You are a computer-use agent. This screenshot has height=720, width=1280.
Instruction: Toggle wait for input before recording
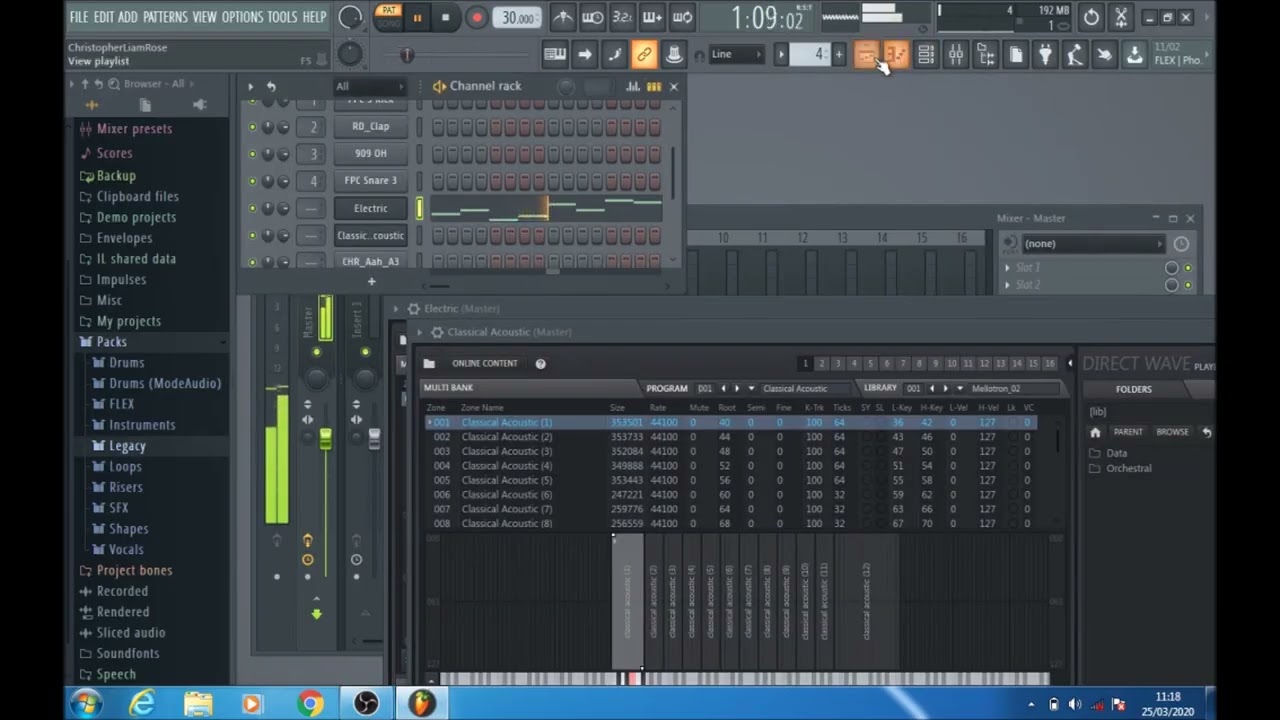tap(593, 17)
